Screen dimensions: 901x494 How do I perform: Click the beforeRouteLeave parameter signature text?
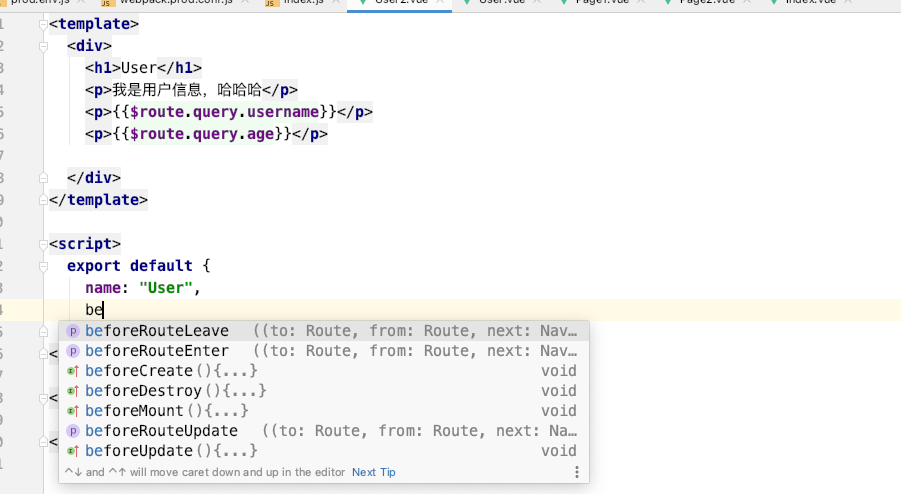click(415, 331)
